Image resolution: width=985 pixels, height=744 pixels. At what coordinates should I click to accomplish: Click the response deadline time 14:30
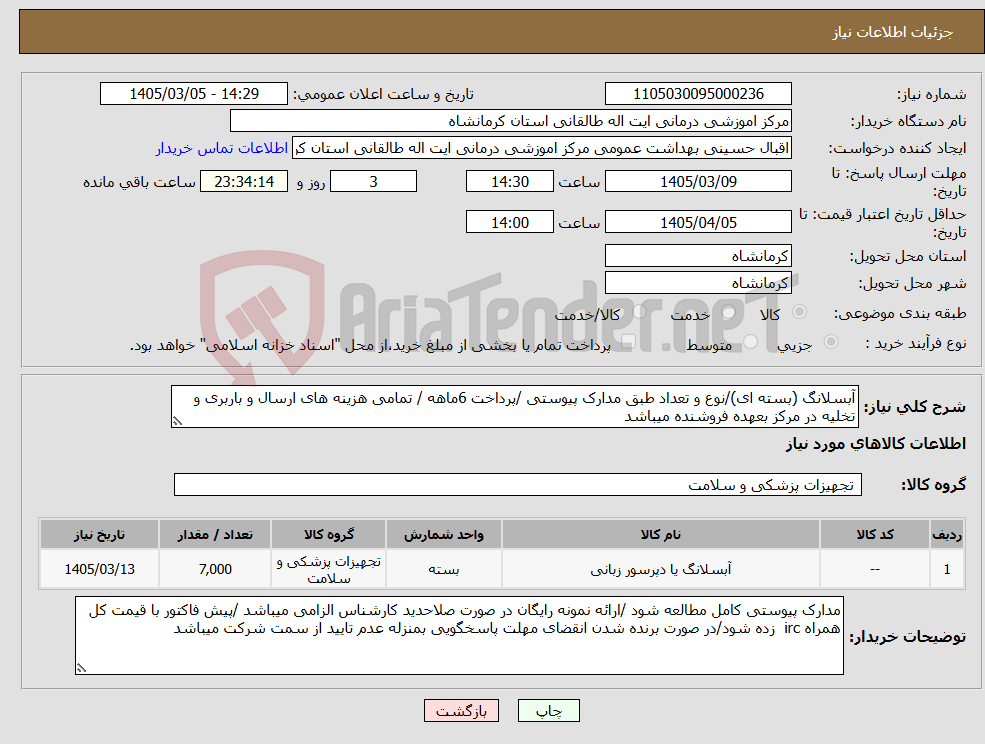(x=509, y=182)
